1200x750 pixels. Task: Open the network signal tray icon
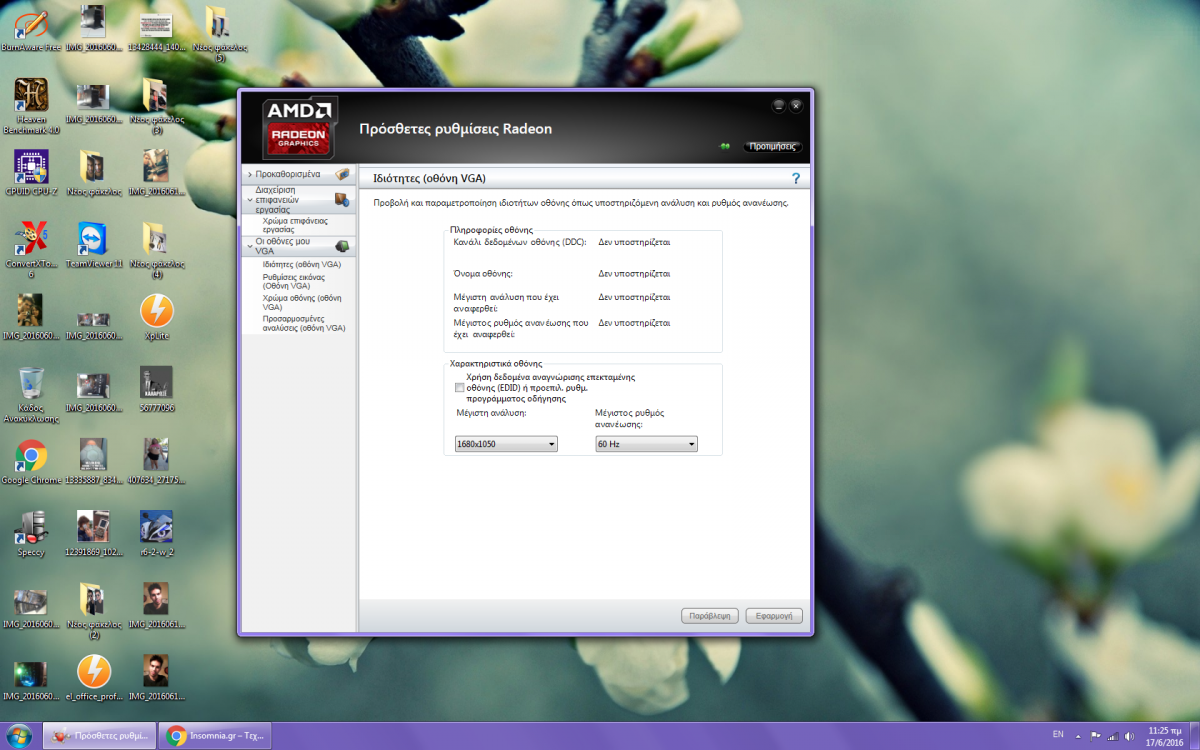pos(1112,736)
